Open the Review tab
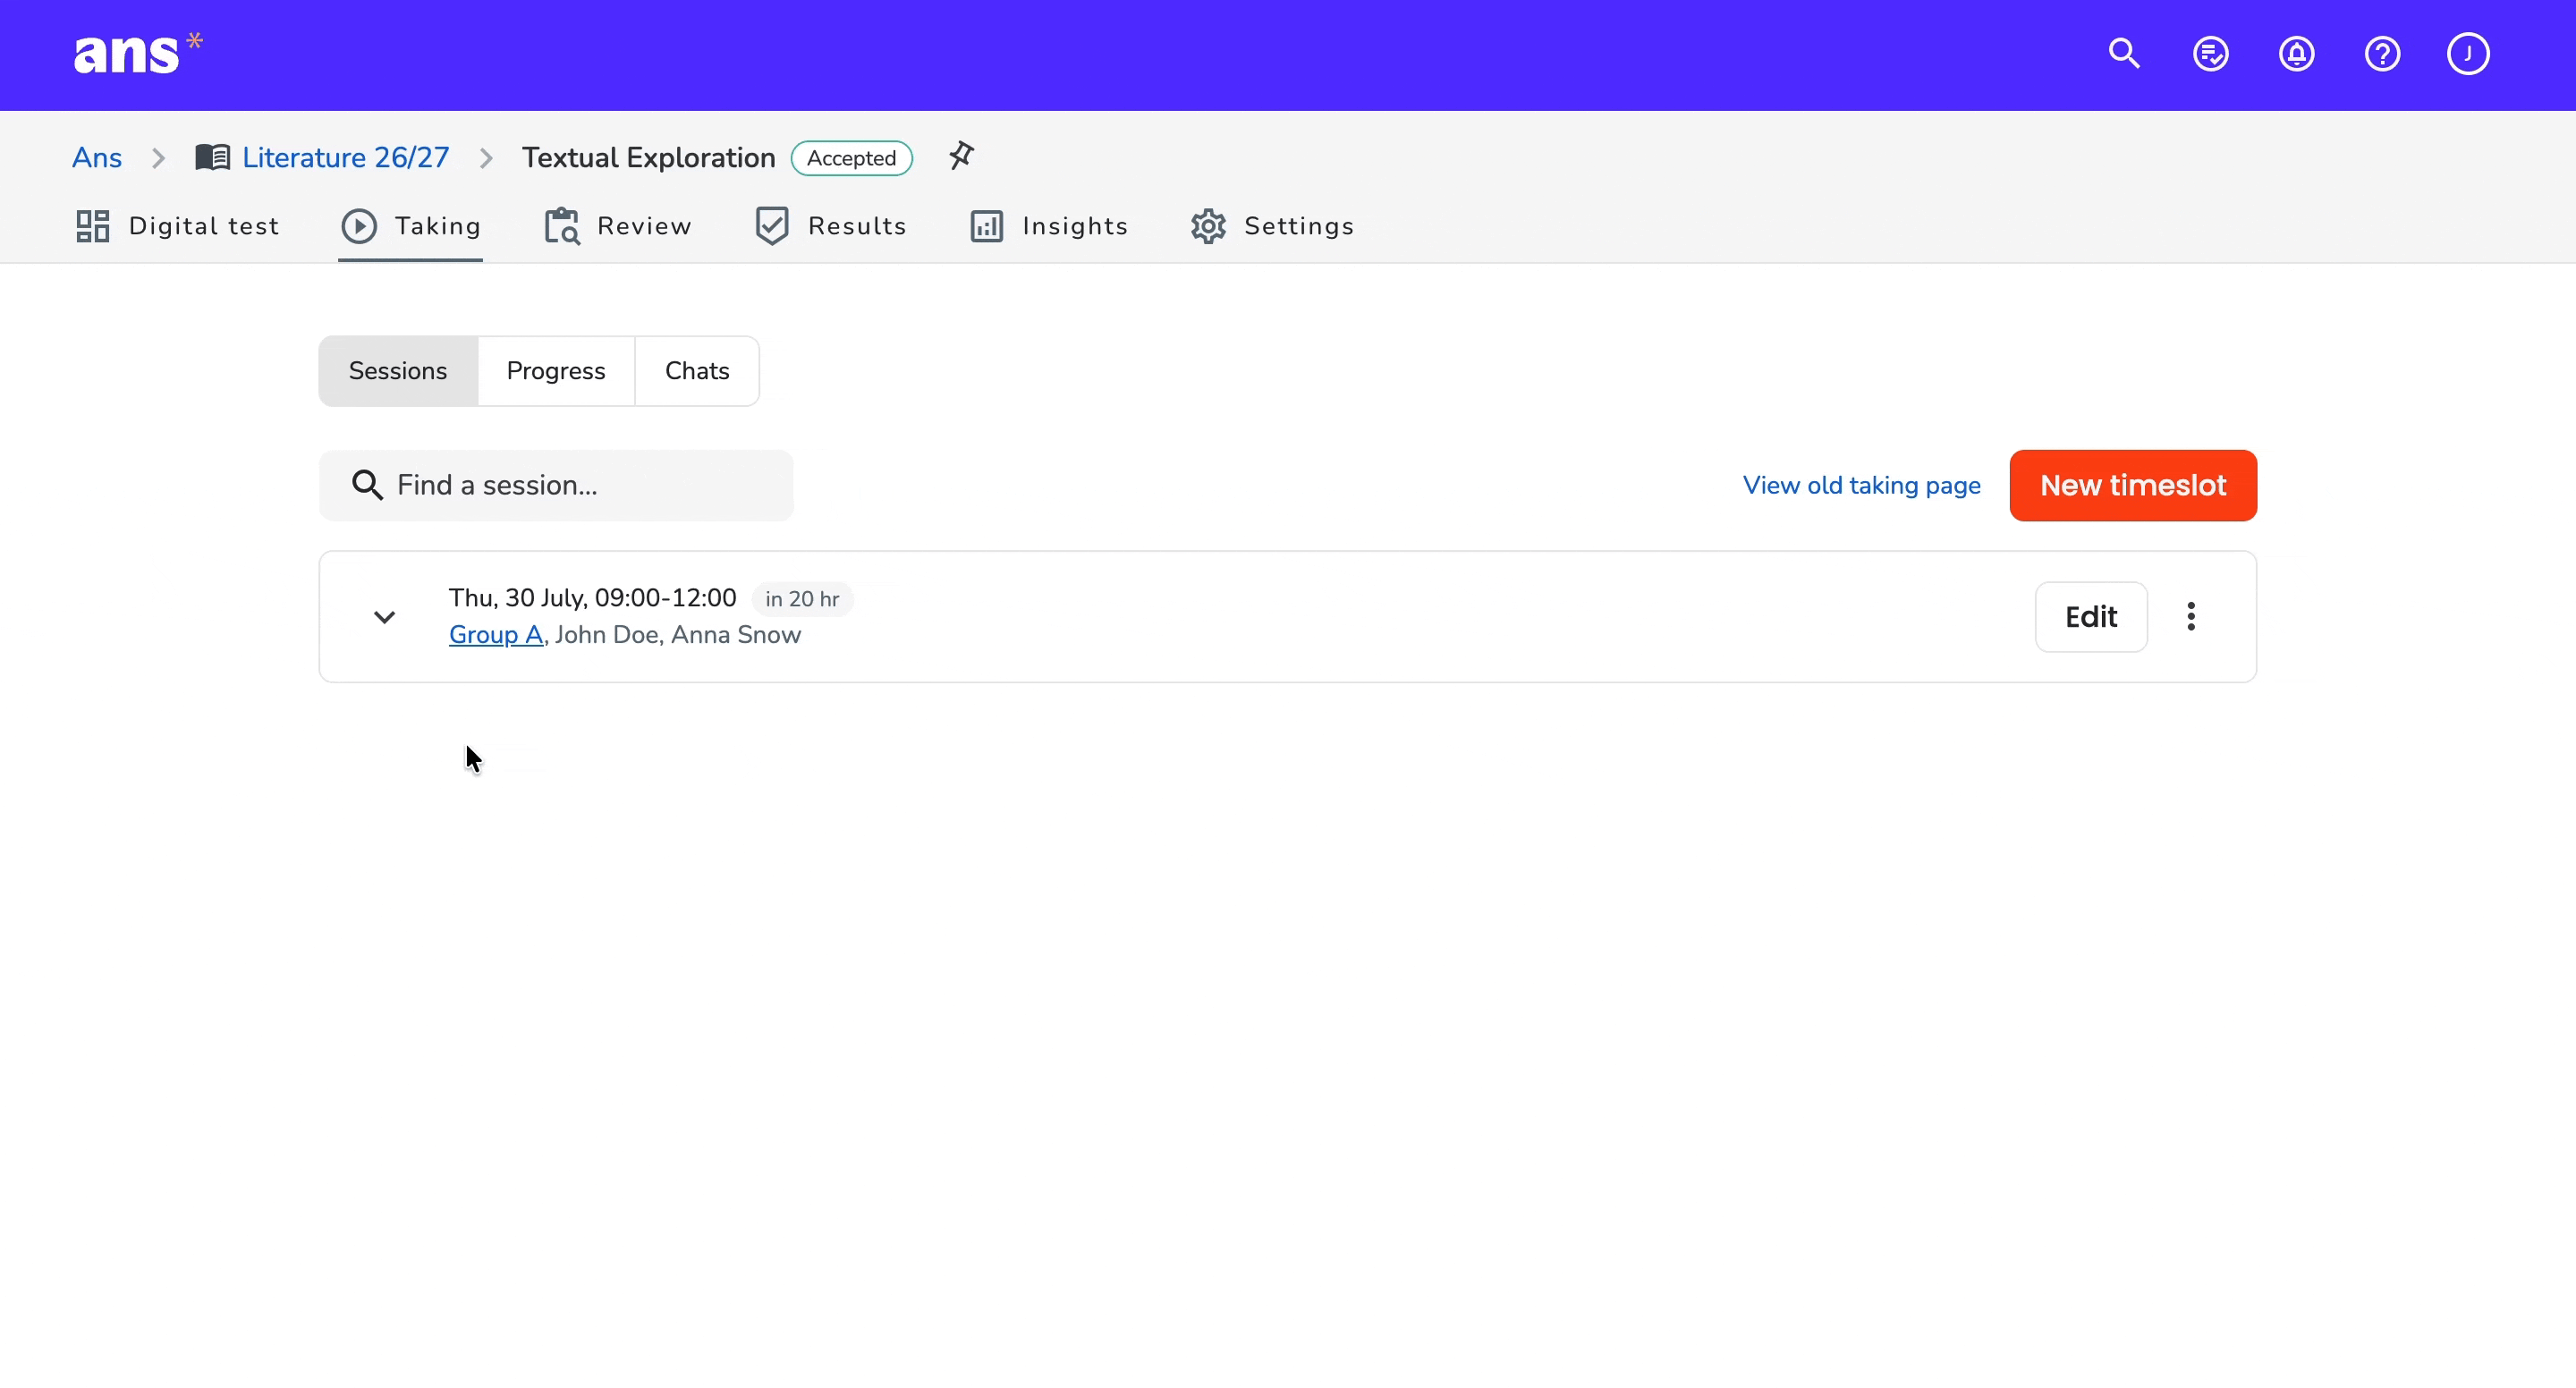2576x1388 pixels. tap(617, 226)
